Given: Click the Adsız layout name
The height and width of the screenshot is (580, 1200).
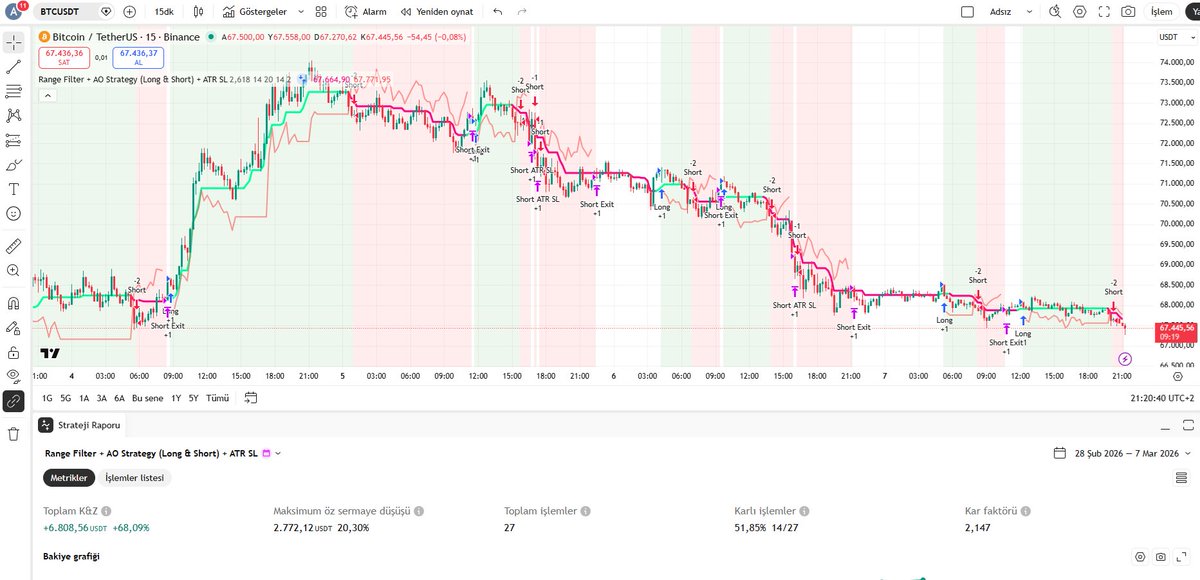Looking at the screenshot, I should pyautogui.click(x=1000, y=13).
